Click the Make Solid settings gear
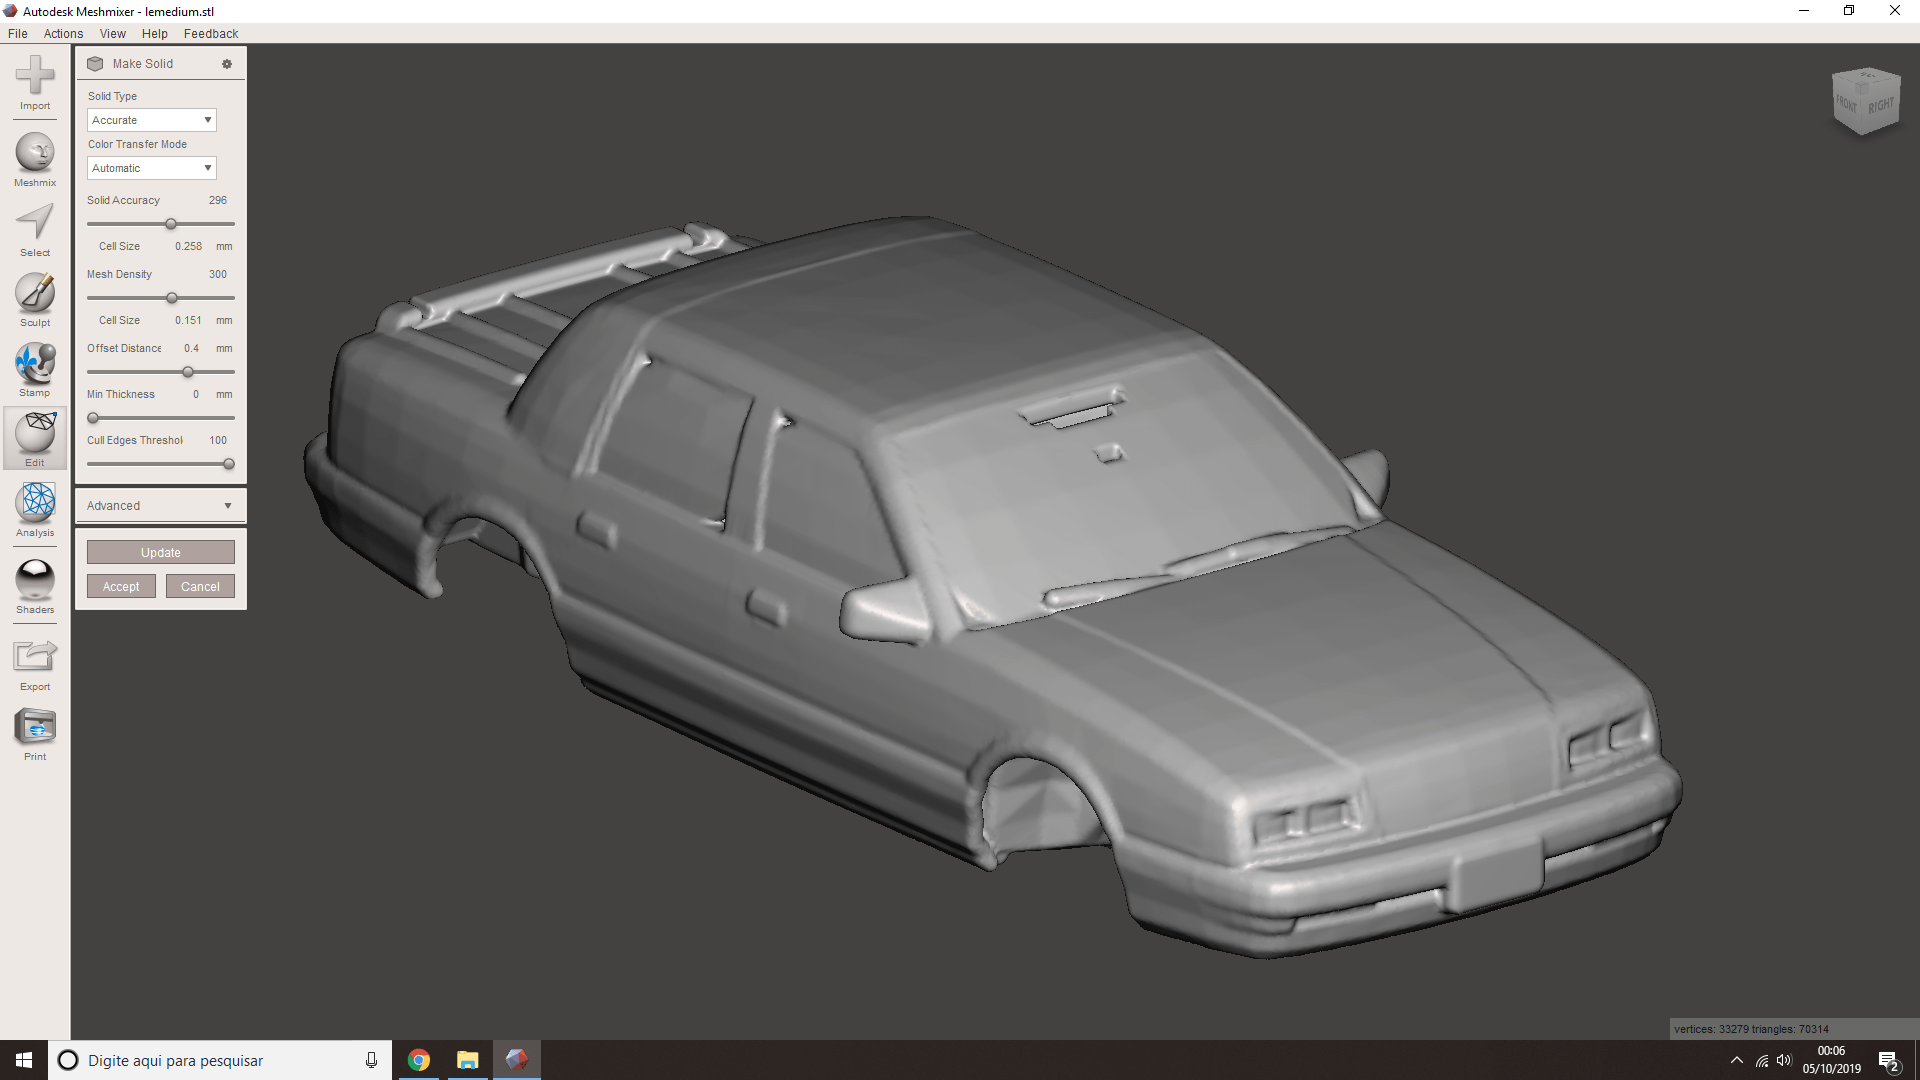This screenshot has width=1920, height=1080. (x=227, y=64)
